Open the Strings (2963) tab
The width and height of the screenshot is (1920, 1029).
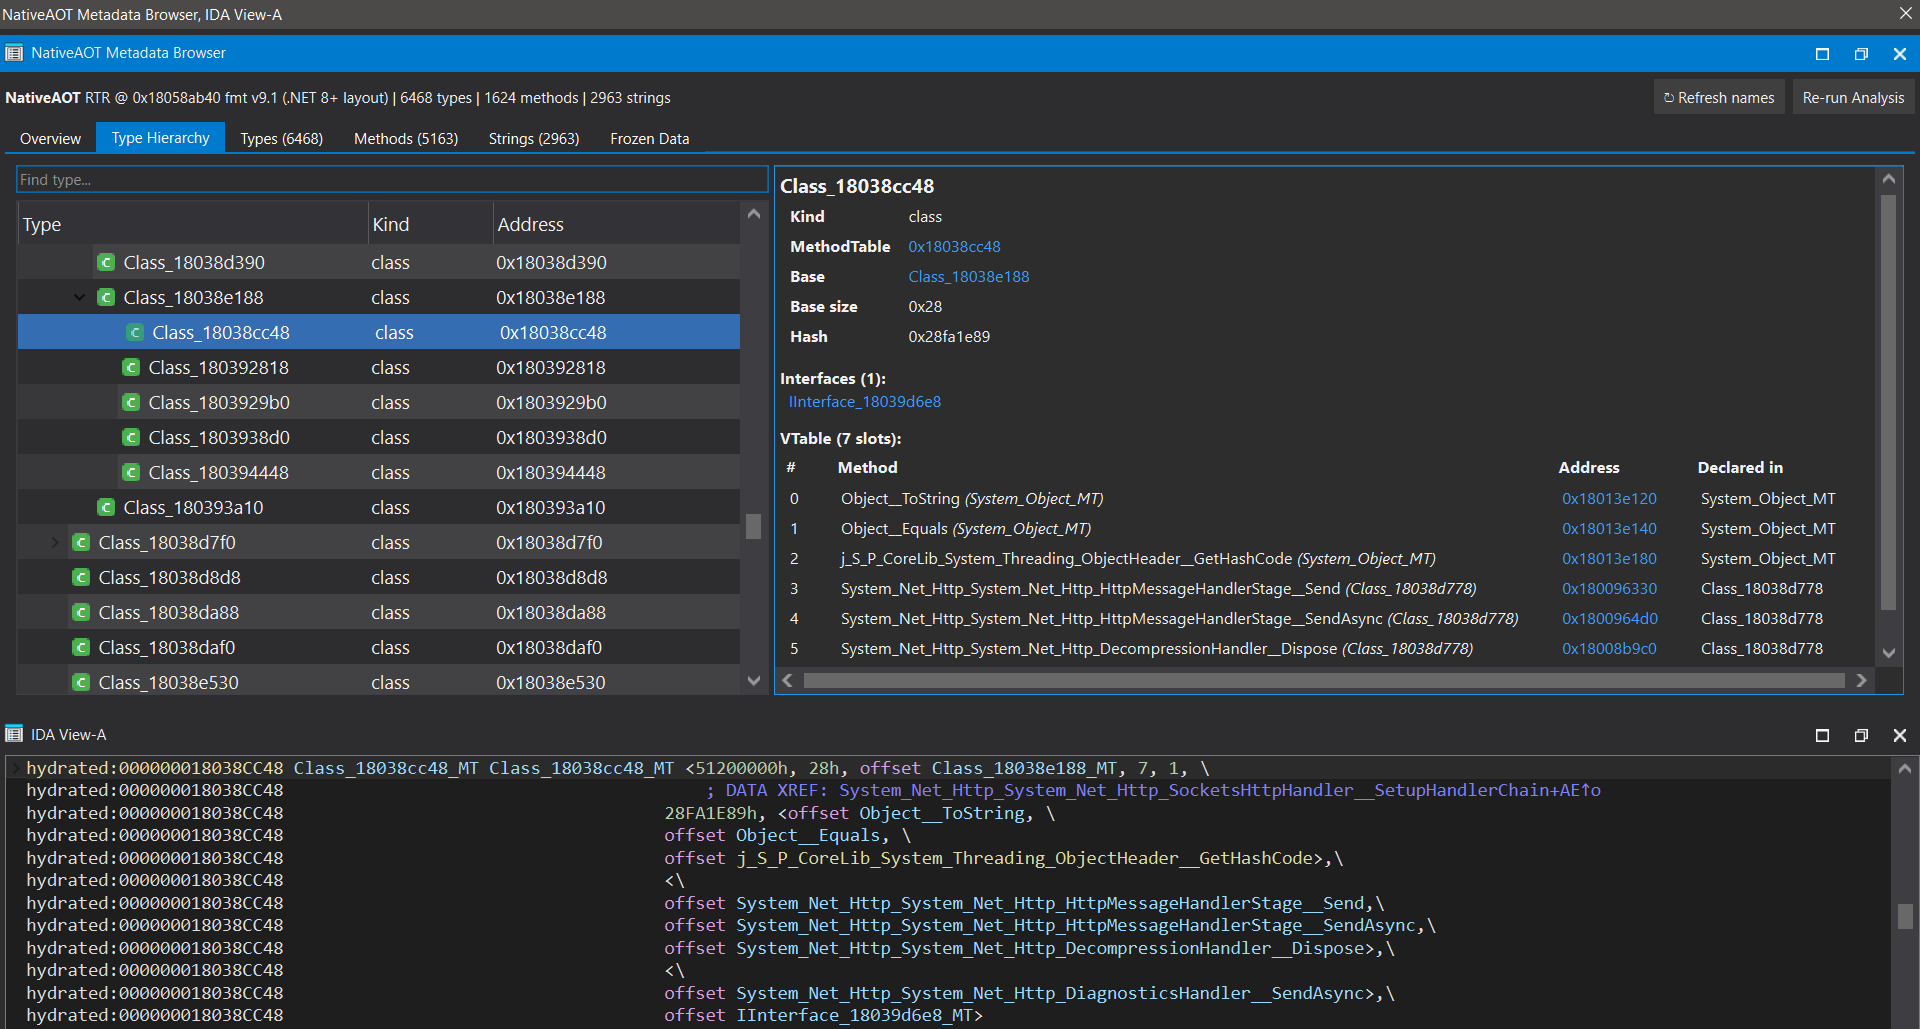pyautogui.click(x=534, y=139)
